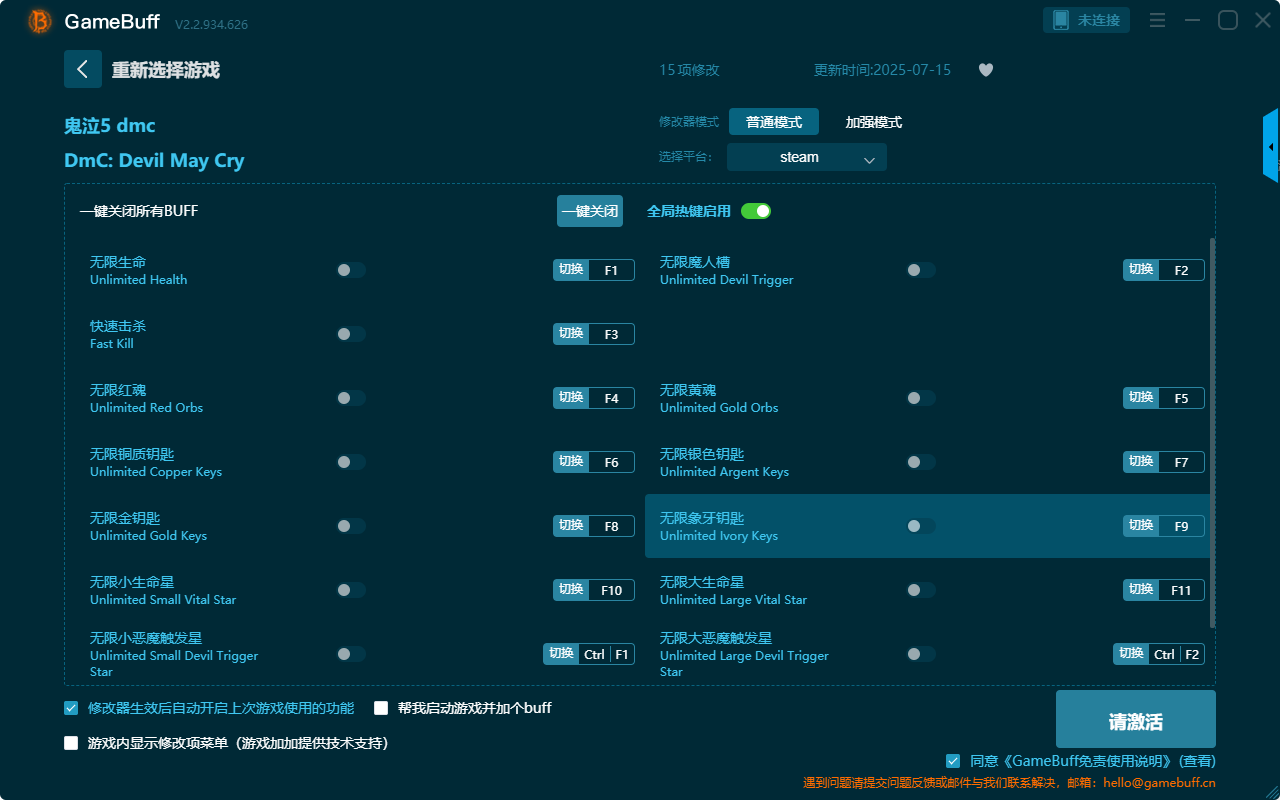Click 切换 hotkey button for Unlimited Gold Keys
Screen dimensions: 1280x800
(x=571, y=526)
